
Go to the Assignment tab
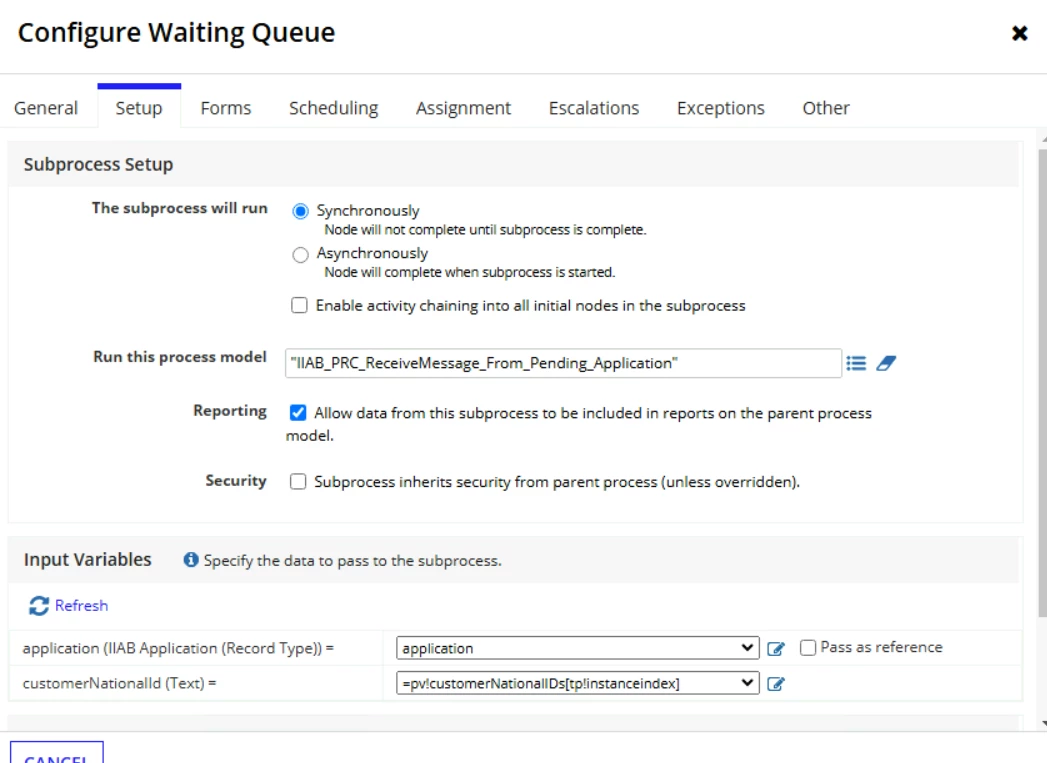(463, 108)
